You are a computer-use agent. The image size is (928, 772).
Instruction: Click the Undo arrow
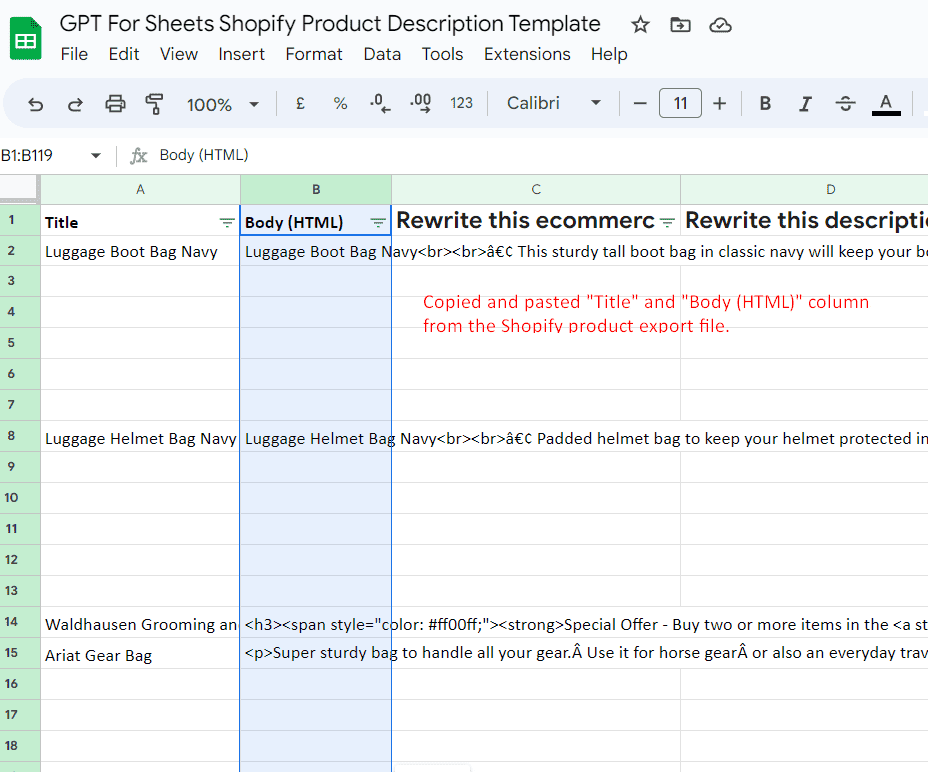(x=36, y=104)
